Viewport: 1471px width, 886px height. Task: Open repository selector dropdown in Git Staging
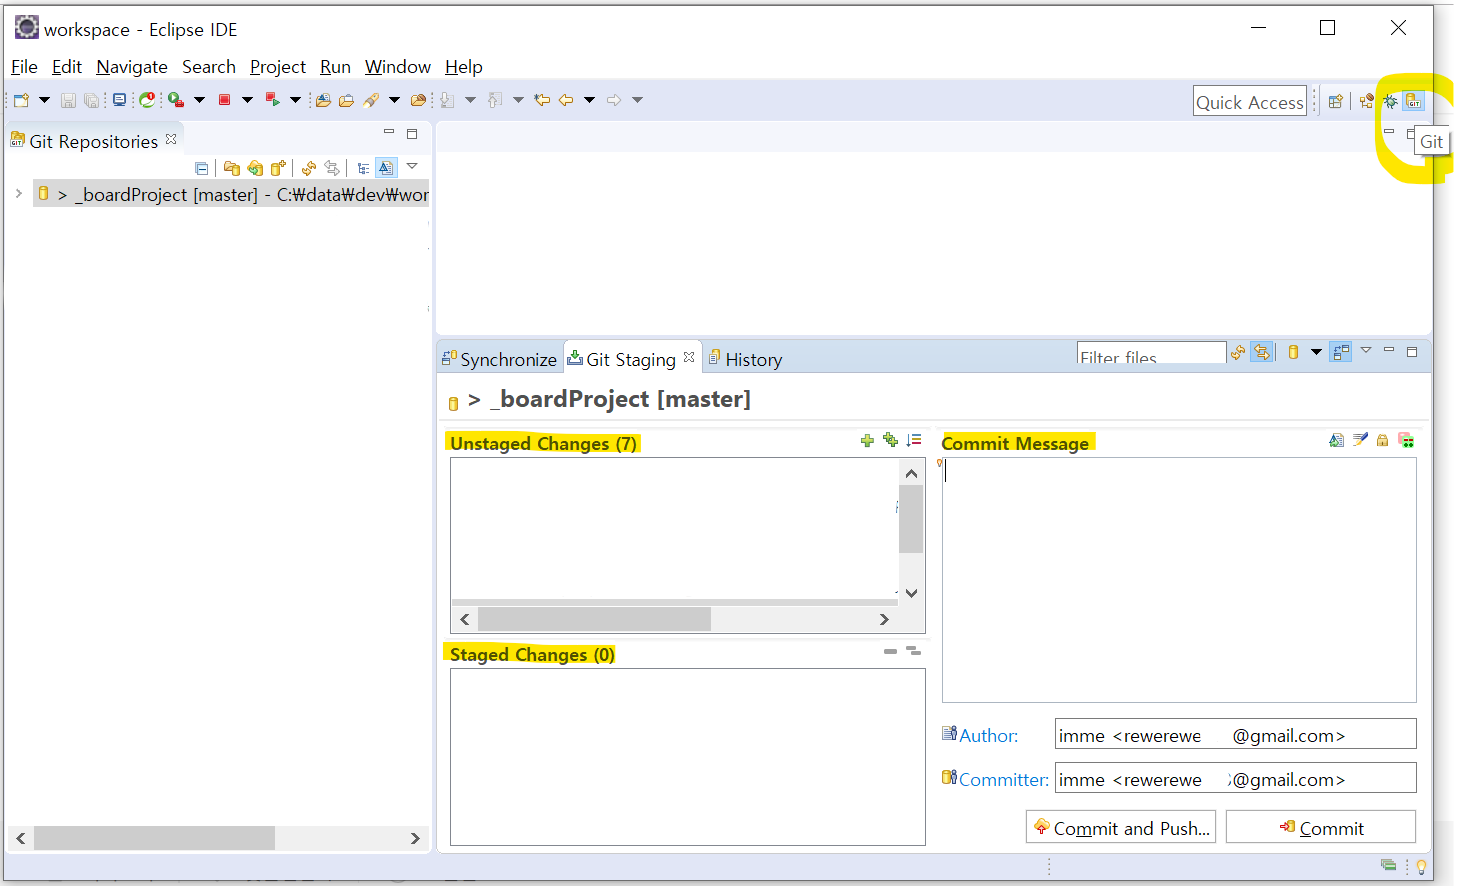[x=1316, y=352]
